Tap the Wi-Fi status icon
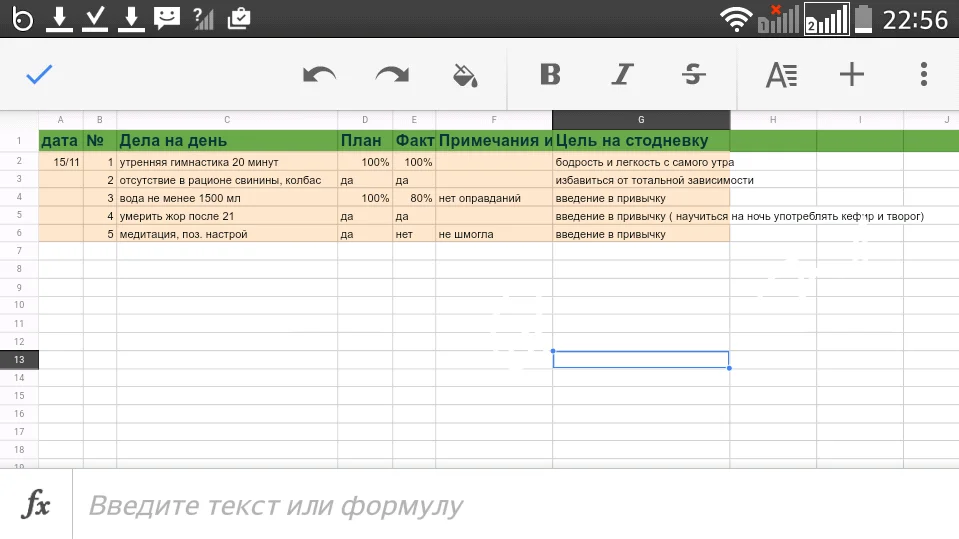 pyautogui.click(x=736, y=19)
